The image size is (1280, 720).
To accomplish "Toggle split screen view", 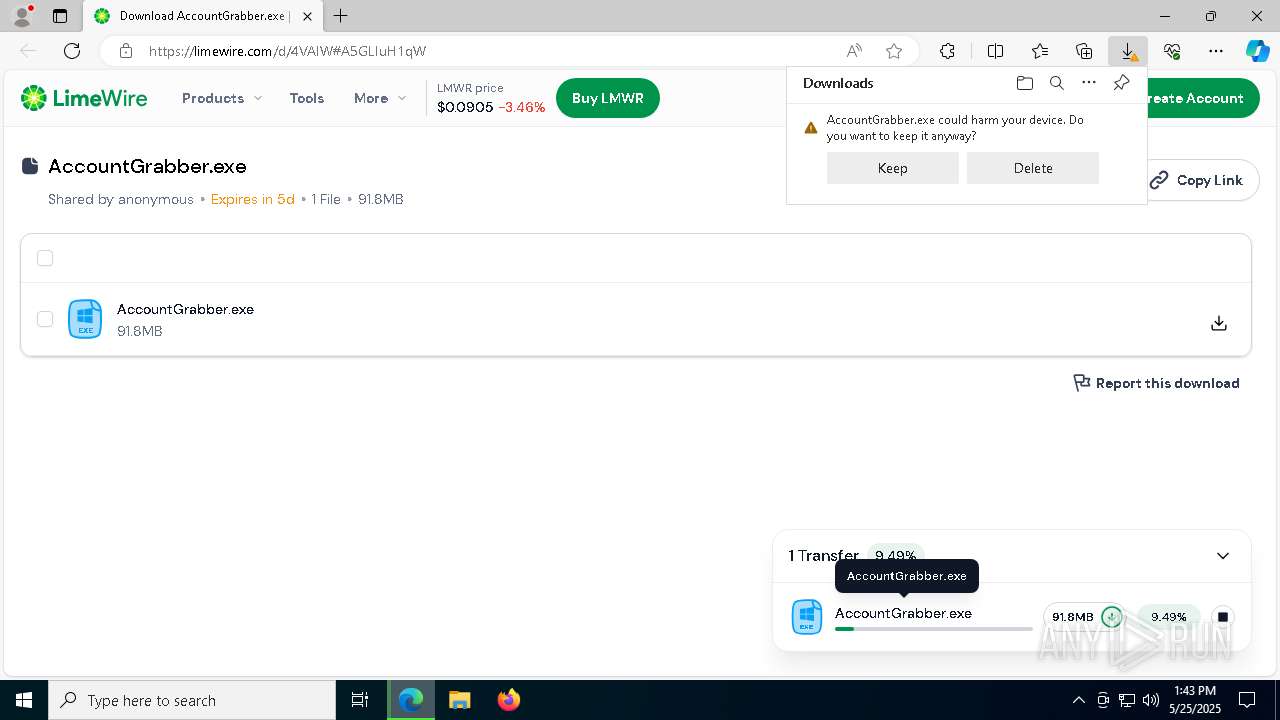I will (x=995, y=51).
